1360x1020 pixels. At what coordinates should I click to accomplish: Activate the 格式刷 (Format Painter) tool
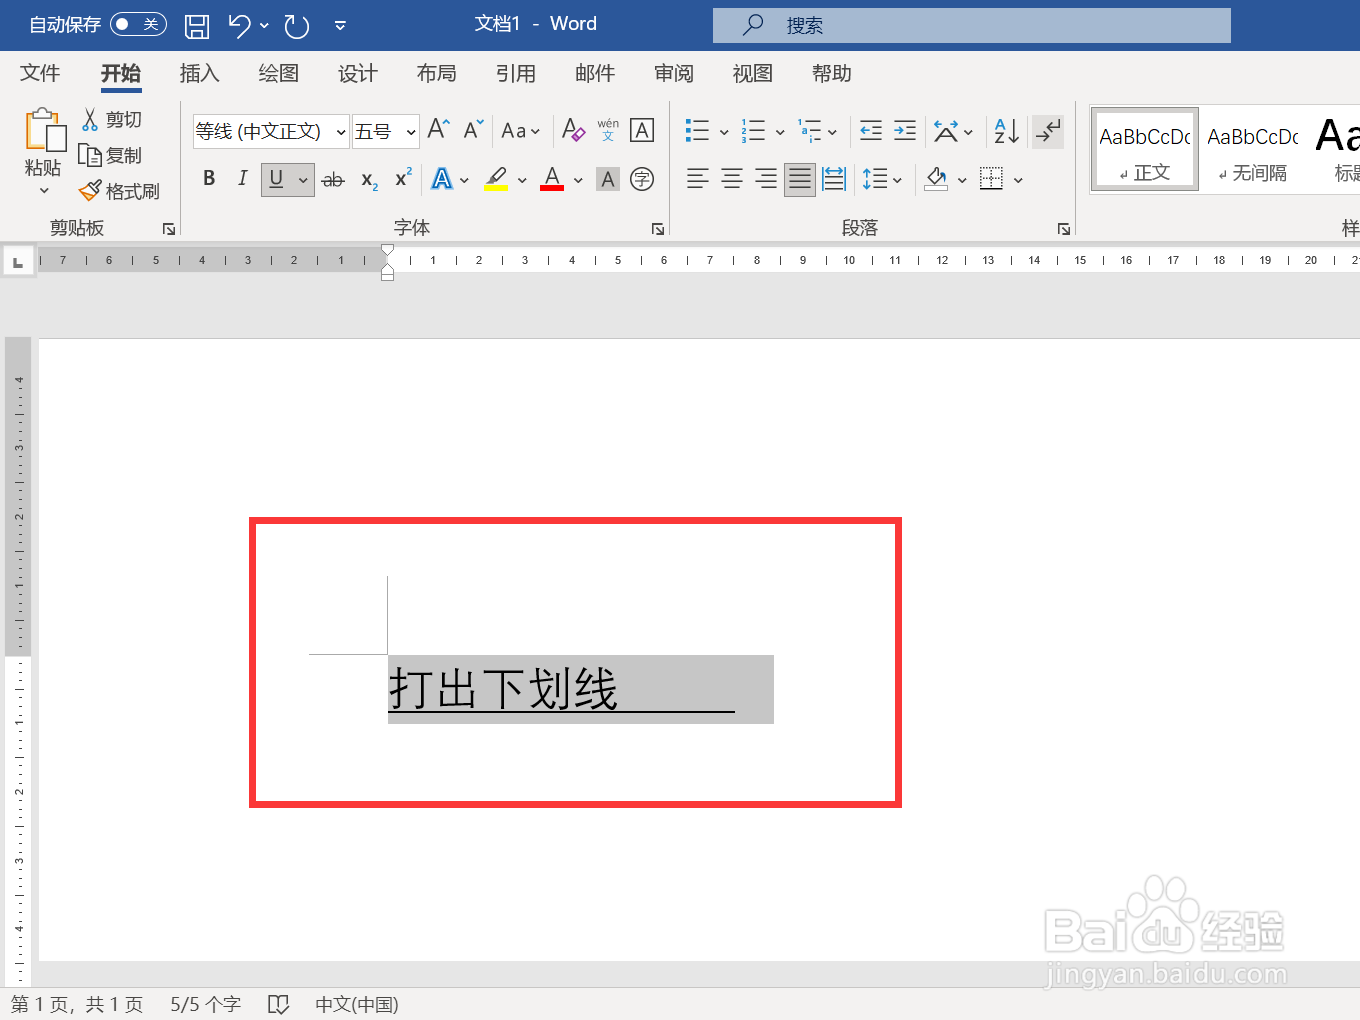coord(119,191)
